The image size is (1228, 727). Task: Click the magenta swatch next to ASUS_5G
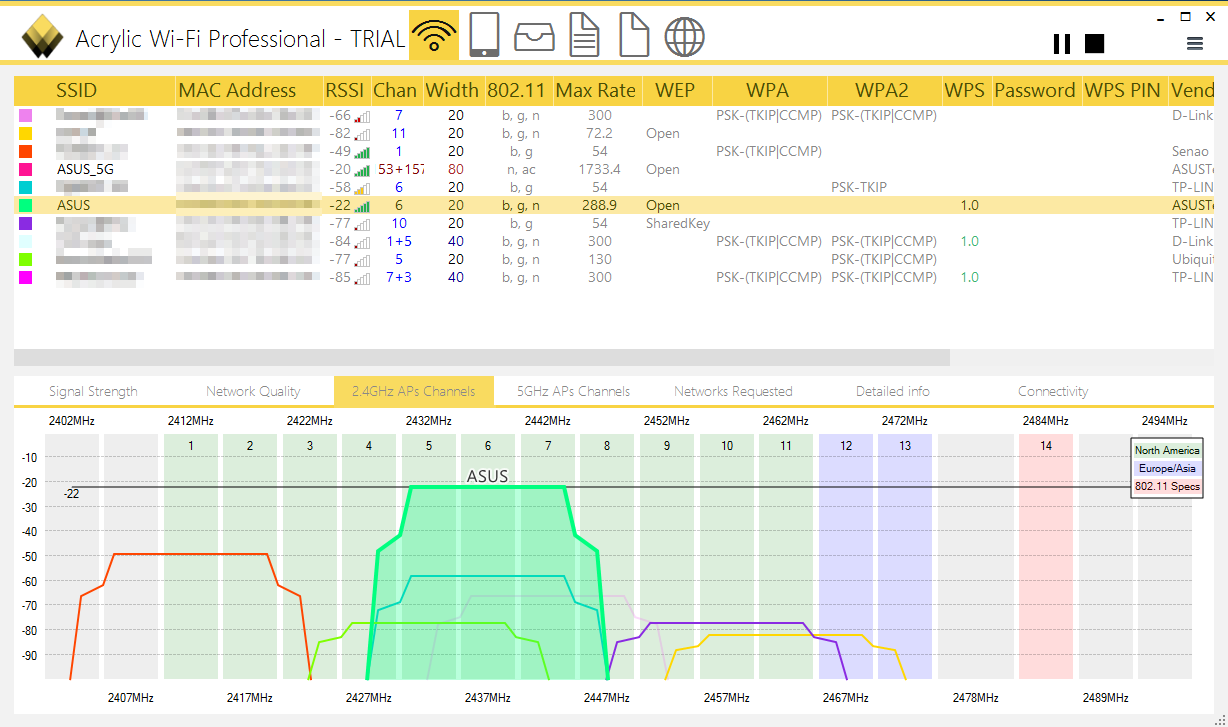coord(26,169)
